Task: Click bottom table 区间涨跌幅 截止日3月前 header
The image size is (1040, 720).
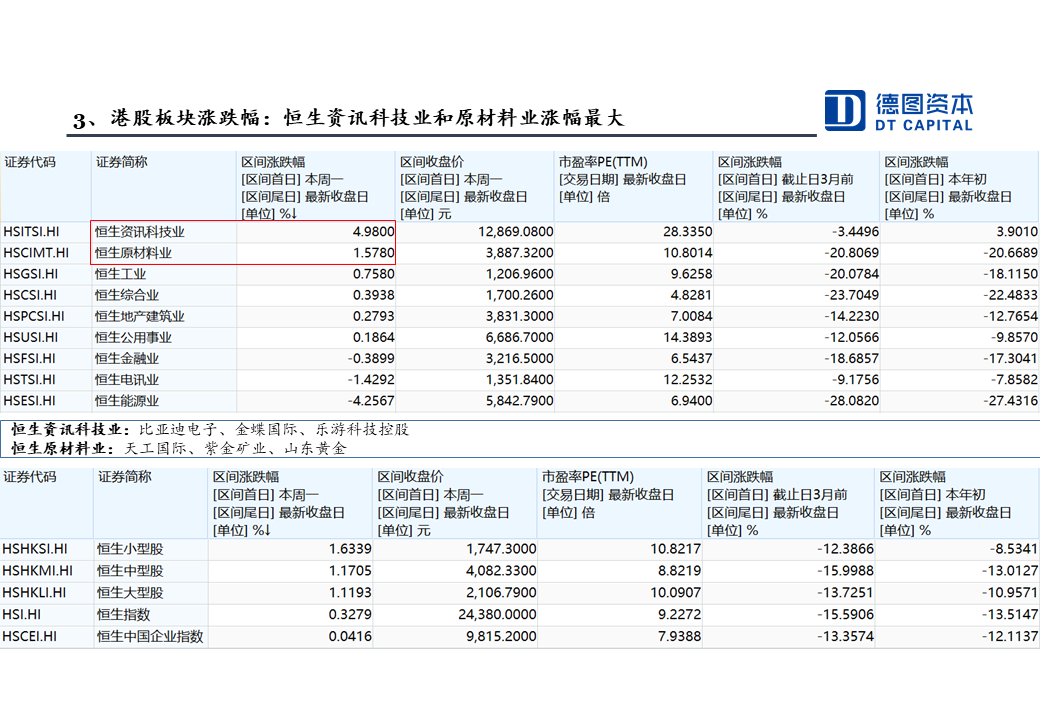Action: (x=787, y=503)
